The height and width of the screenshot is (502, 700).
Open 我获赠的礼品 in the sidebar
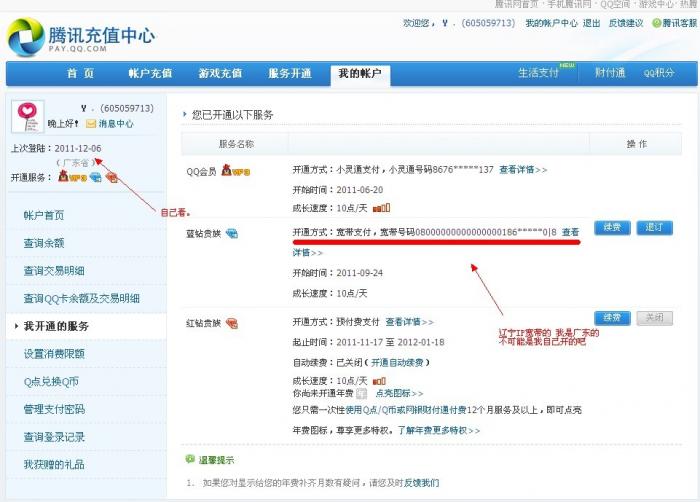tap(54, 464)
